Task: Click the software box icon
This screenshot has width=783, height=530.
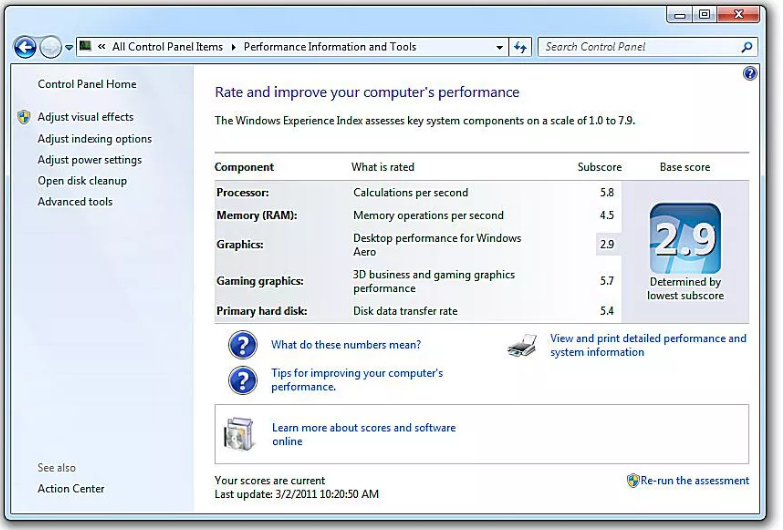Action: [239, 434]
